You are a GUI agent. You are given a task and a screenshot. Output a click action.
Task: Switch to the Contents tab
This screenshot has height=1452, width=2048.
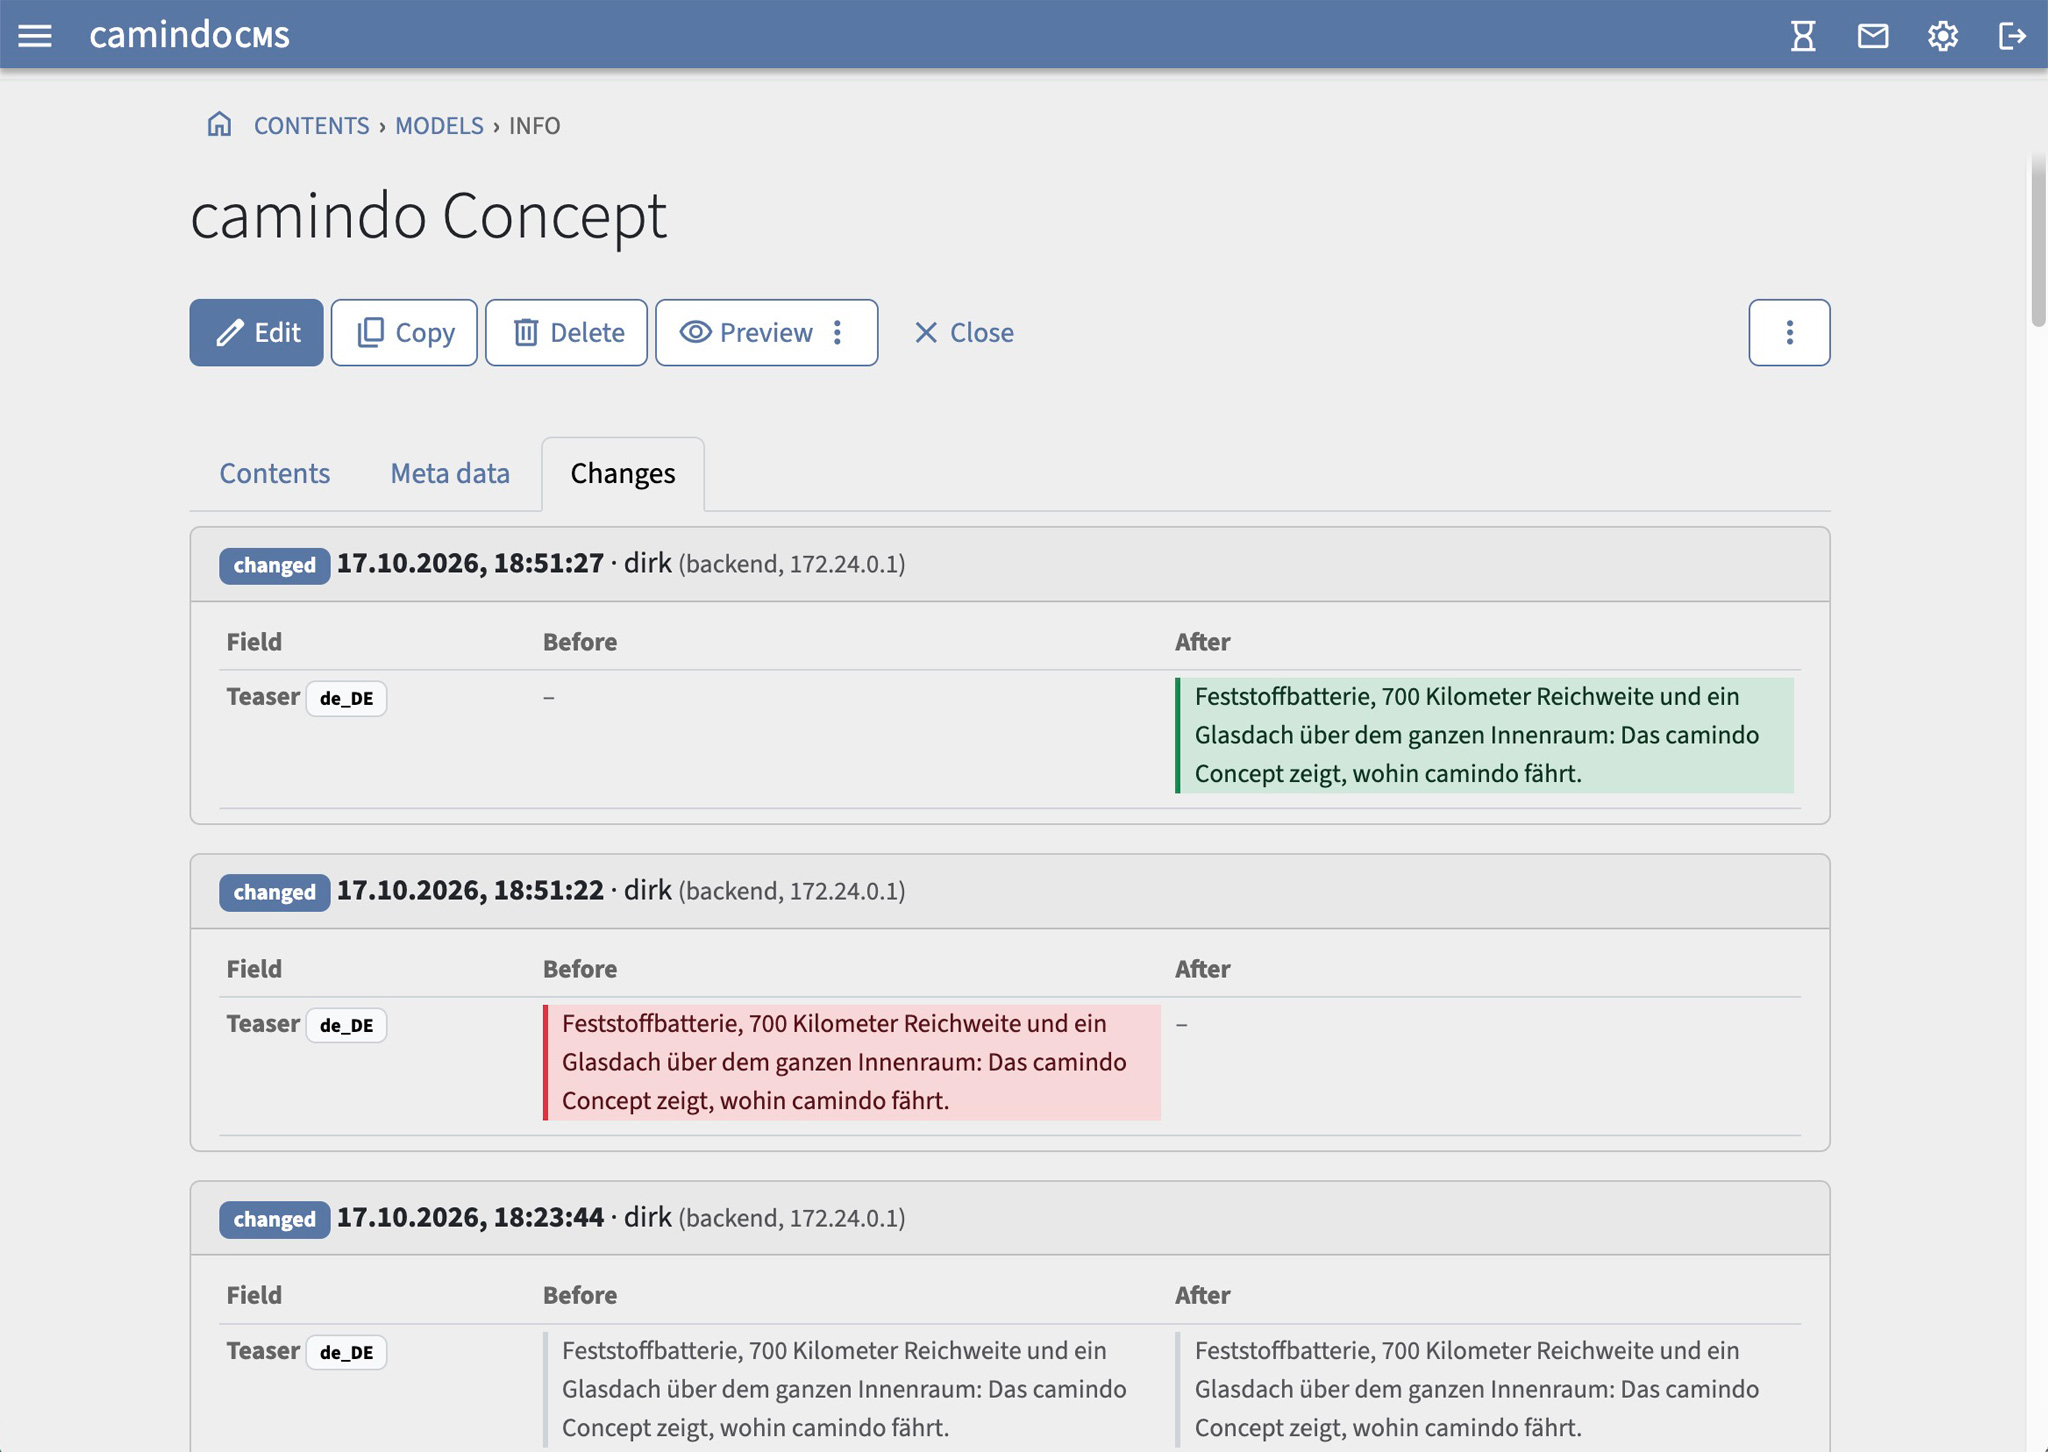(275, 473)
